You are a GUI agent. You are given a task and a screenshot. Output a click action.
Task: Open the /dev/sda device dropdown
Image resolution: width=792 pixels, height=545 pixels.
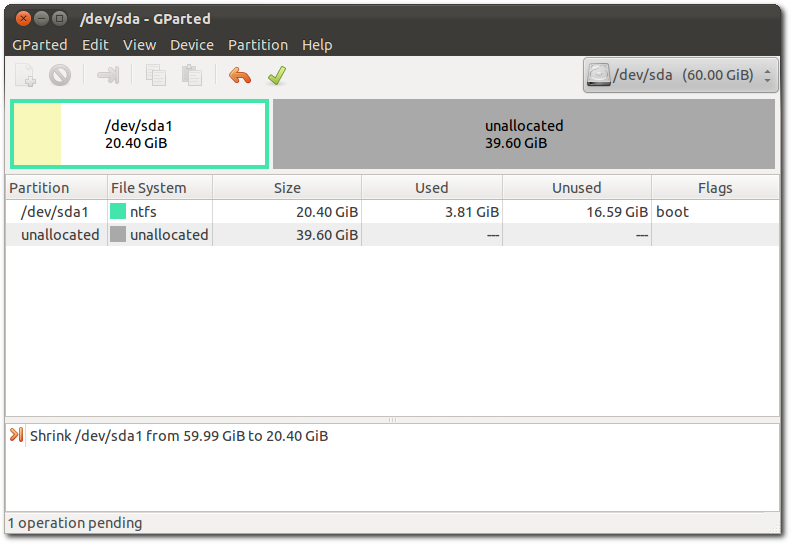pyautogui.click(x=681, y=75)
